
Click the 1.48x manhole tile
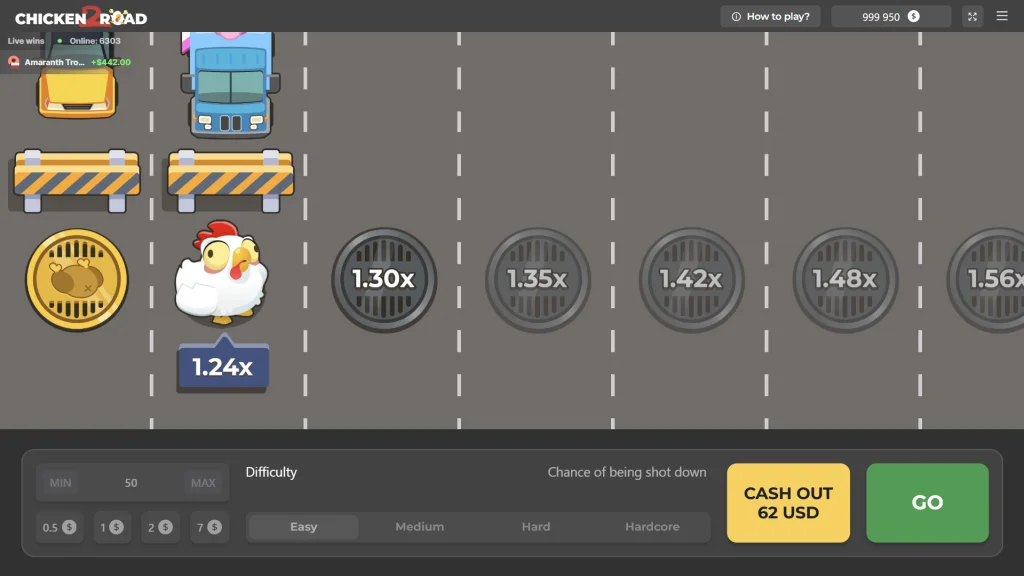[845, 280]
